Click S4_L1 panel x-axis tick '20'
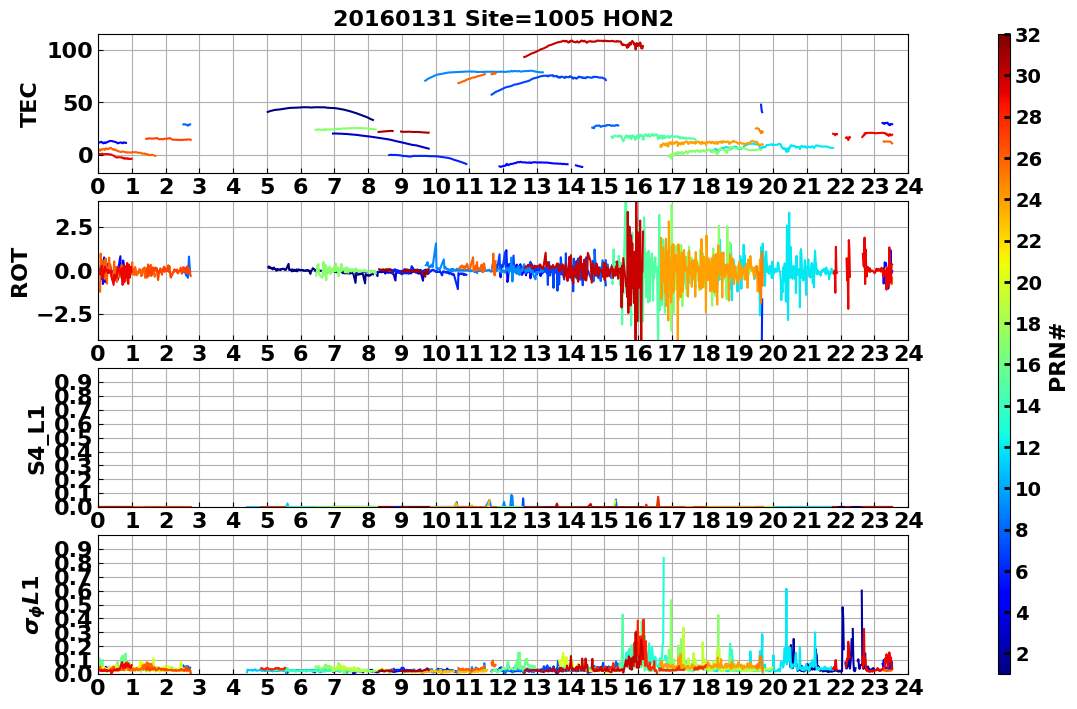 pyautogui.click(x=773, y=520)
